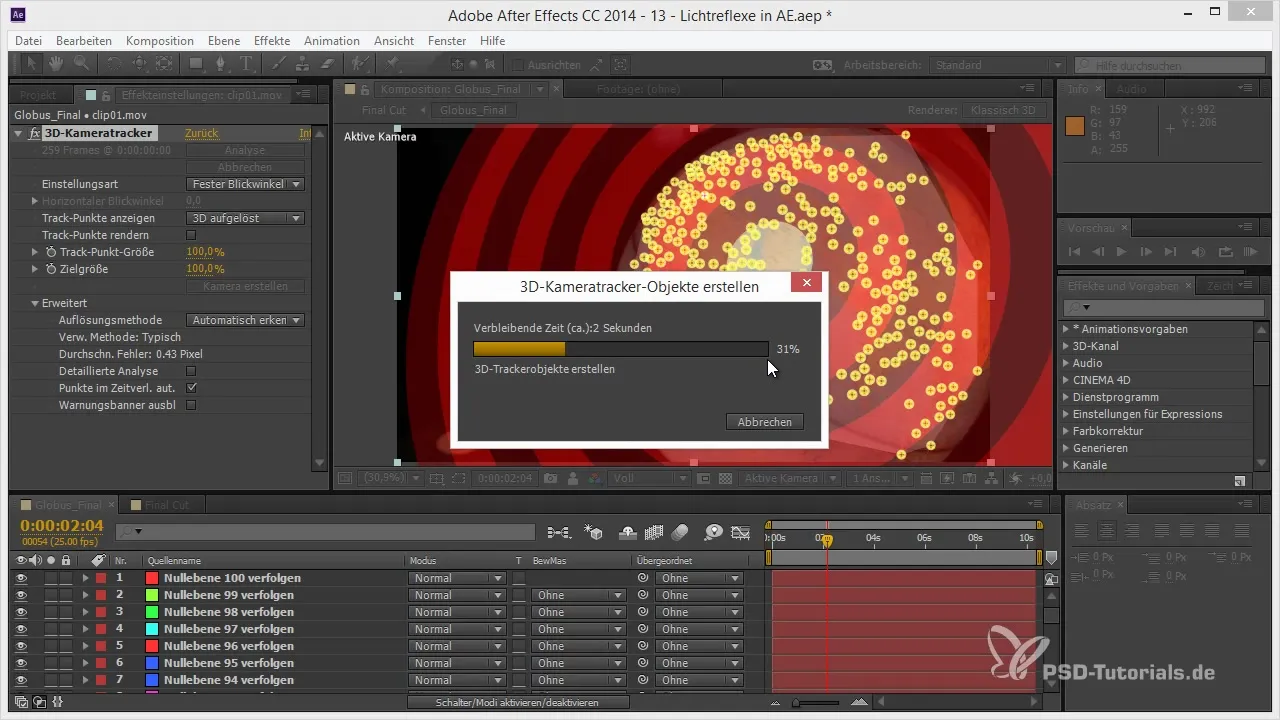Open the Effekte menu

[x=272, y=41]
